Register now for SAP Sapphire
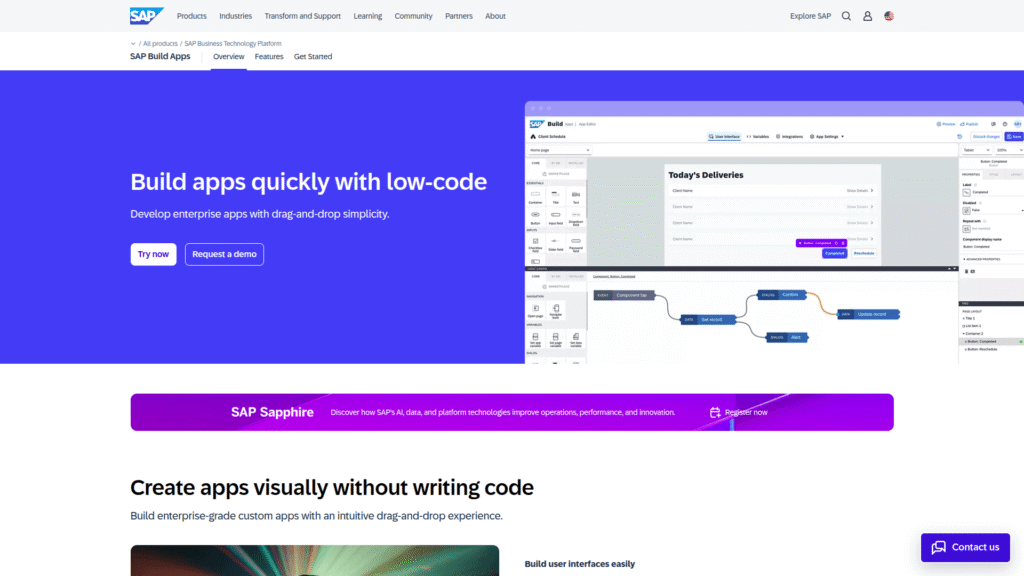Image resolution: width=1024 pixels, height=576 pixels. [x=748, y=411]
